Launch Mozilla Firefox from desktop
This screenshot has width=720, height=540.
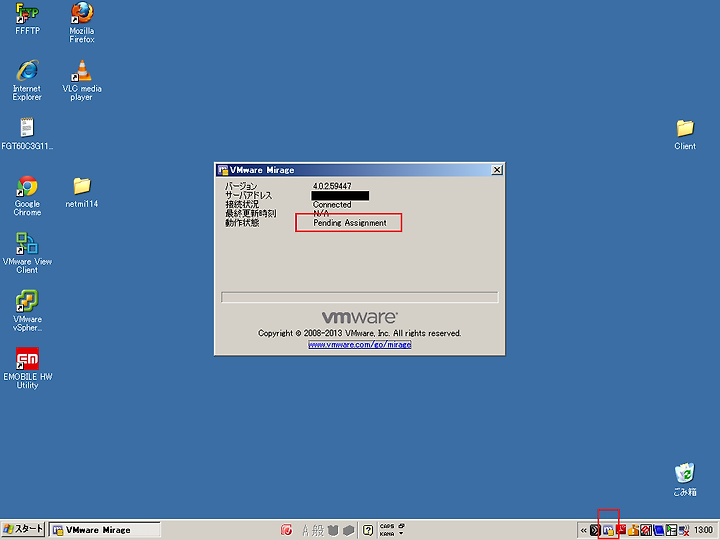pyautogui.click(x=82, y=22)
